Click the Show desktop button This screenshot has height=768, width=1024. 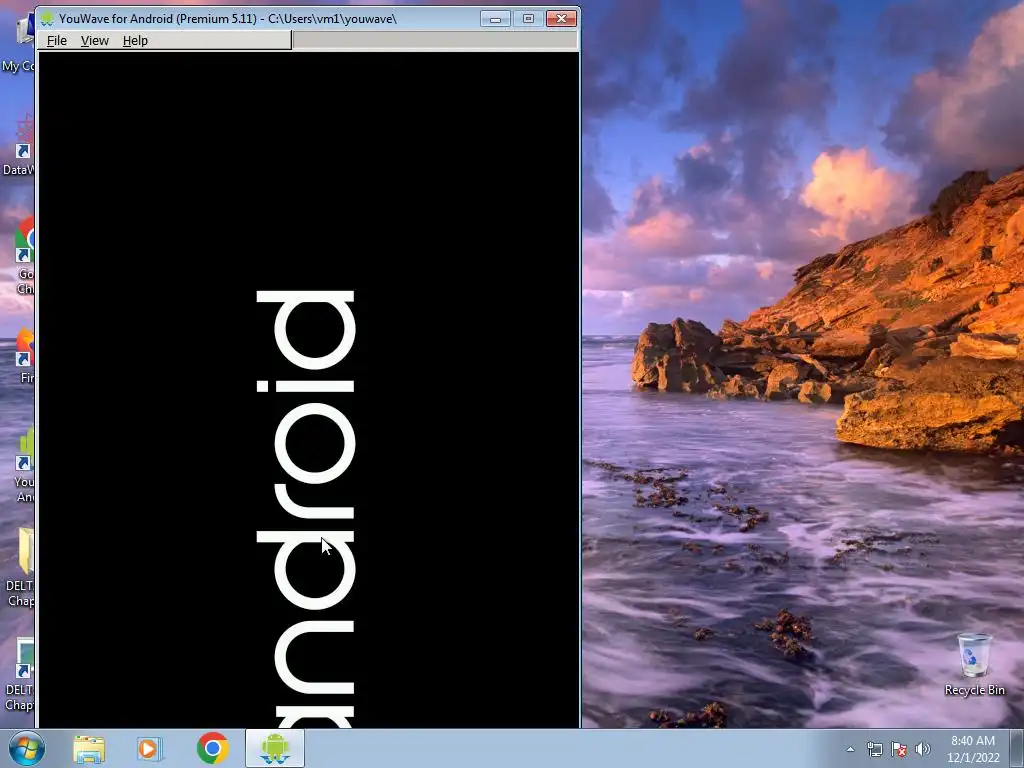tap(1017, 748)
